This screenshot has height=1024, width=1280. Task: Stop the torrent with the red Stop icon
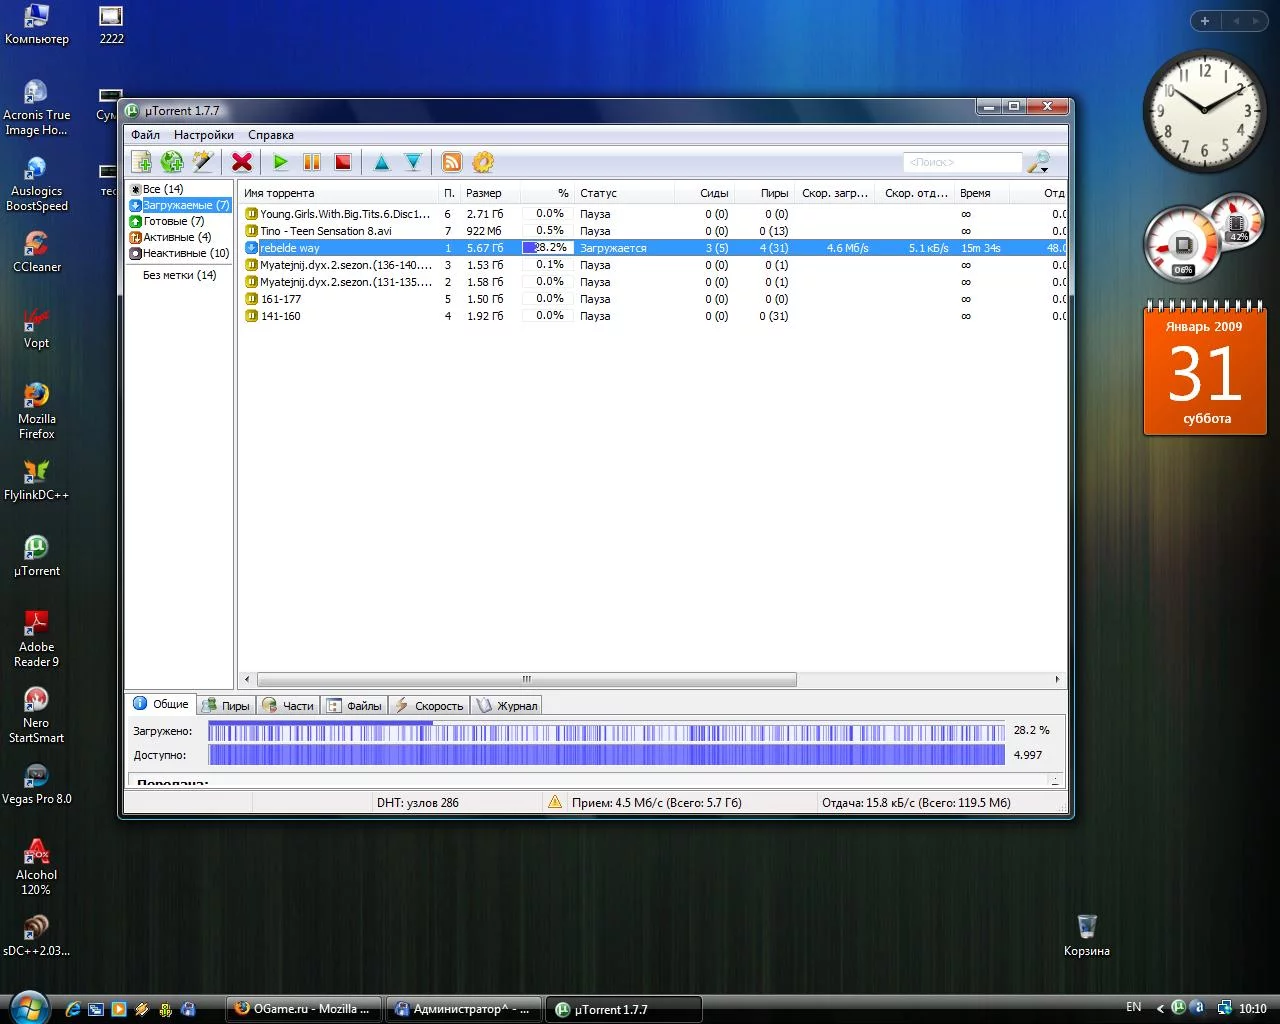(343, 162)
